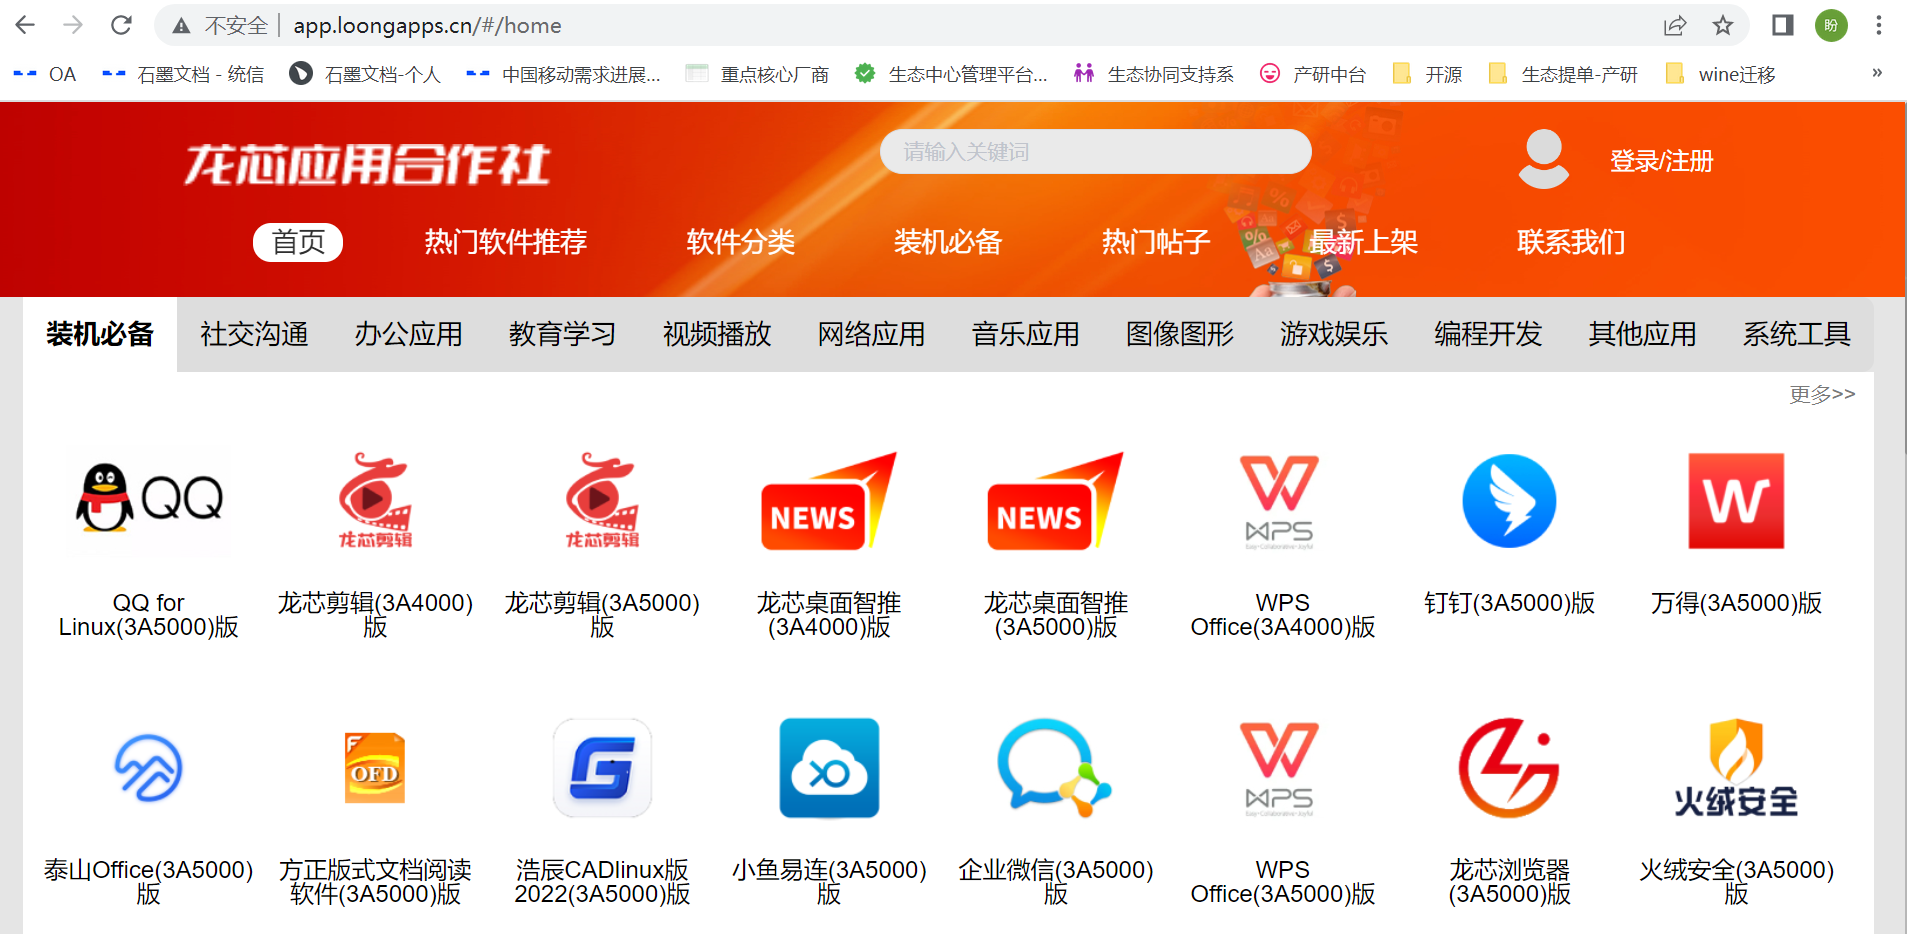Screen dimensions: 1907x934
Task: Open the 重点核心厂商 bookmark
Action: point(757,74)
